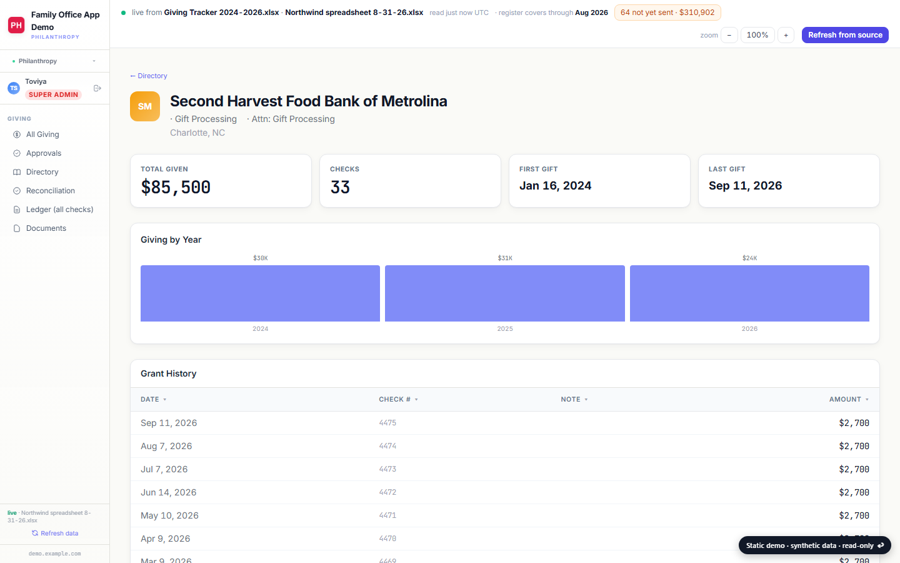Click the 100% zoom level button
900x563 pixels.
757,35
